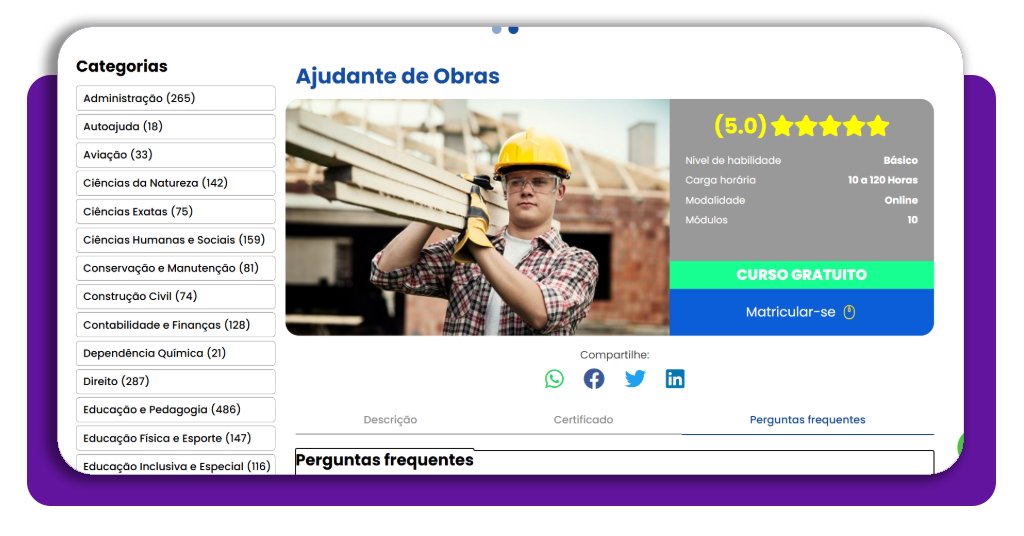The height and width of the screenshot is (536, 1024).
Task: Click the Matricular-se enrollment button
Action: click(801, 312)
